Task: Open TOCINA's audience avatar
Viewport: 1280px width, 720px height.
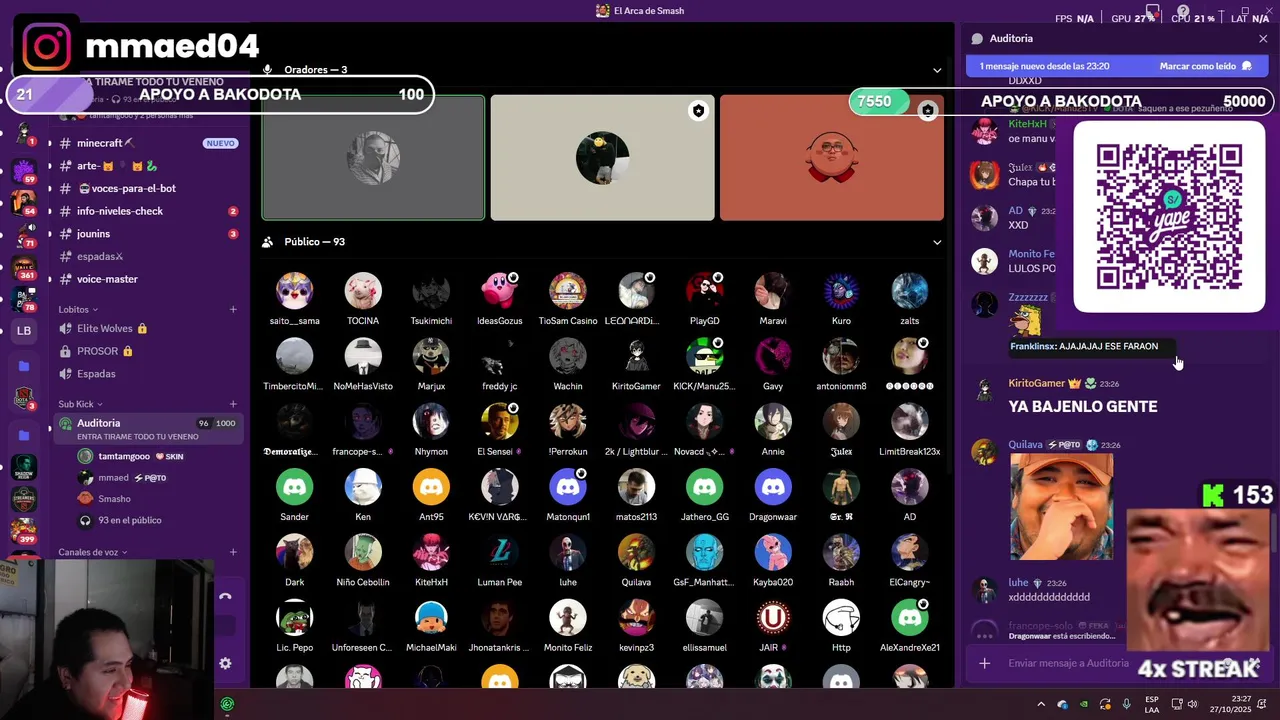Action: point(363,291)
